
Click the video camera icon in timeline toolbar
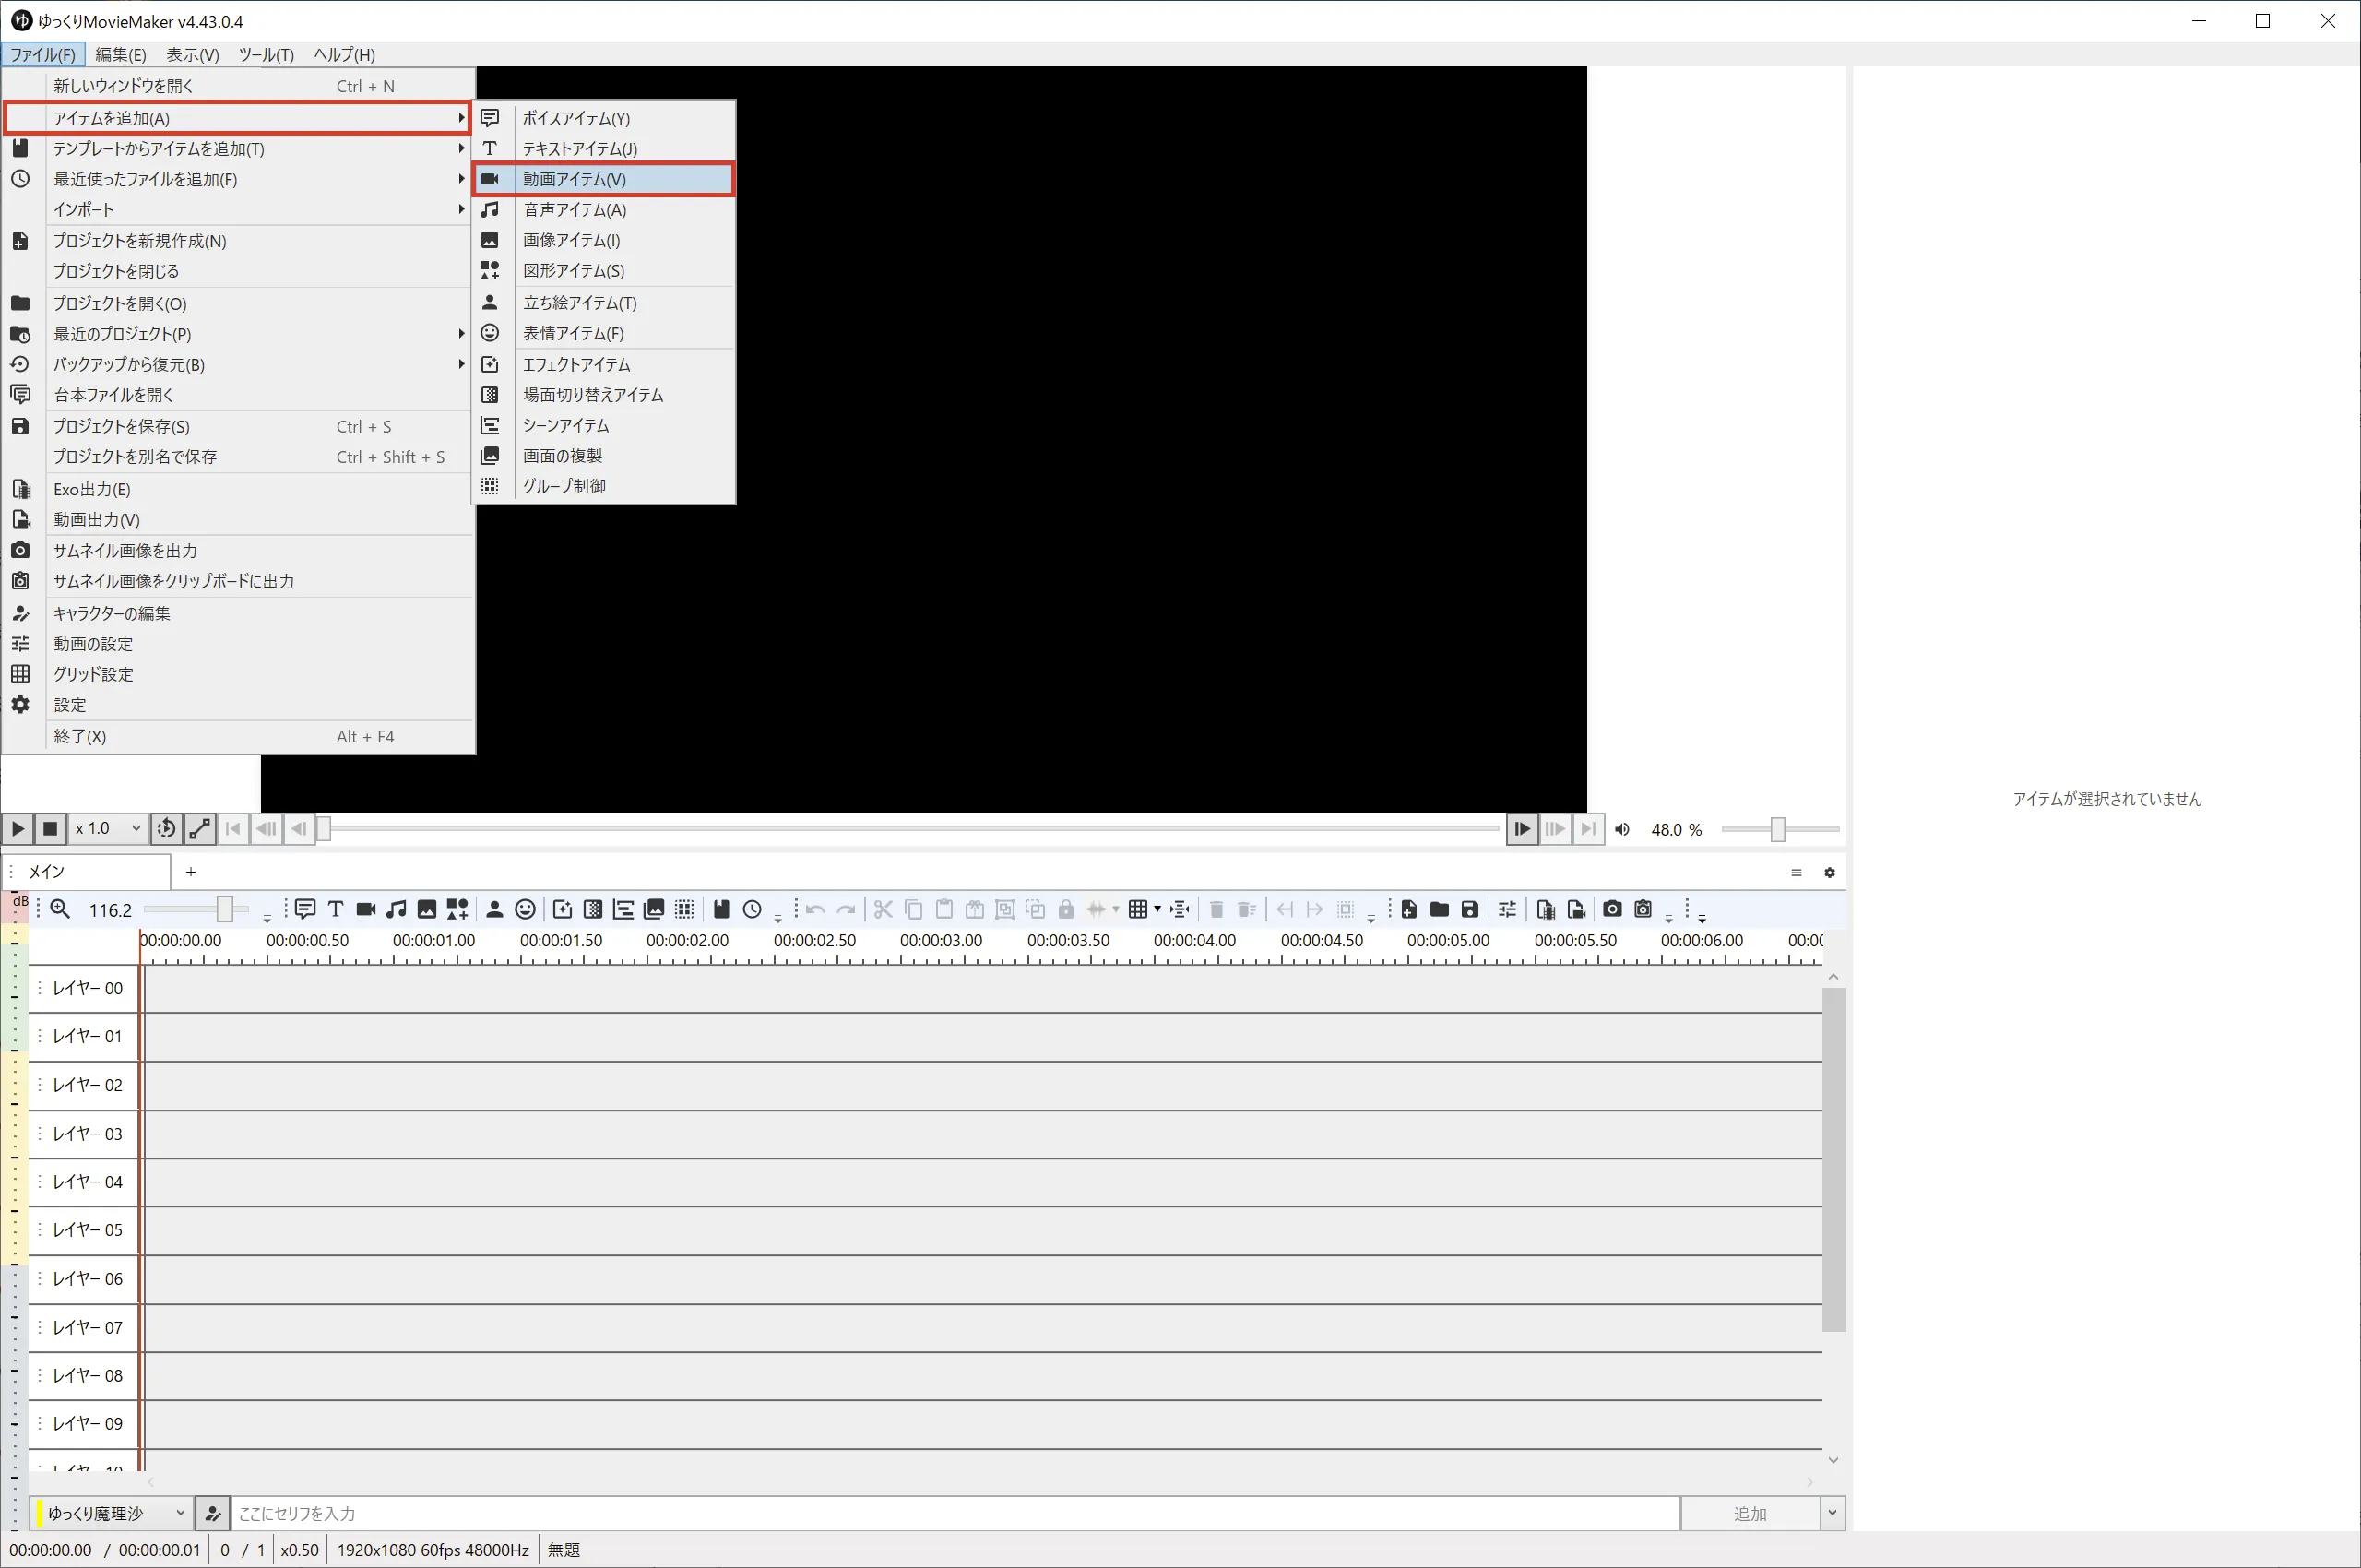[x=366, y=909]
